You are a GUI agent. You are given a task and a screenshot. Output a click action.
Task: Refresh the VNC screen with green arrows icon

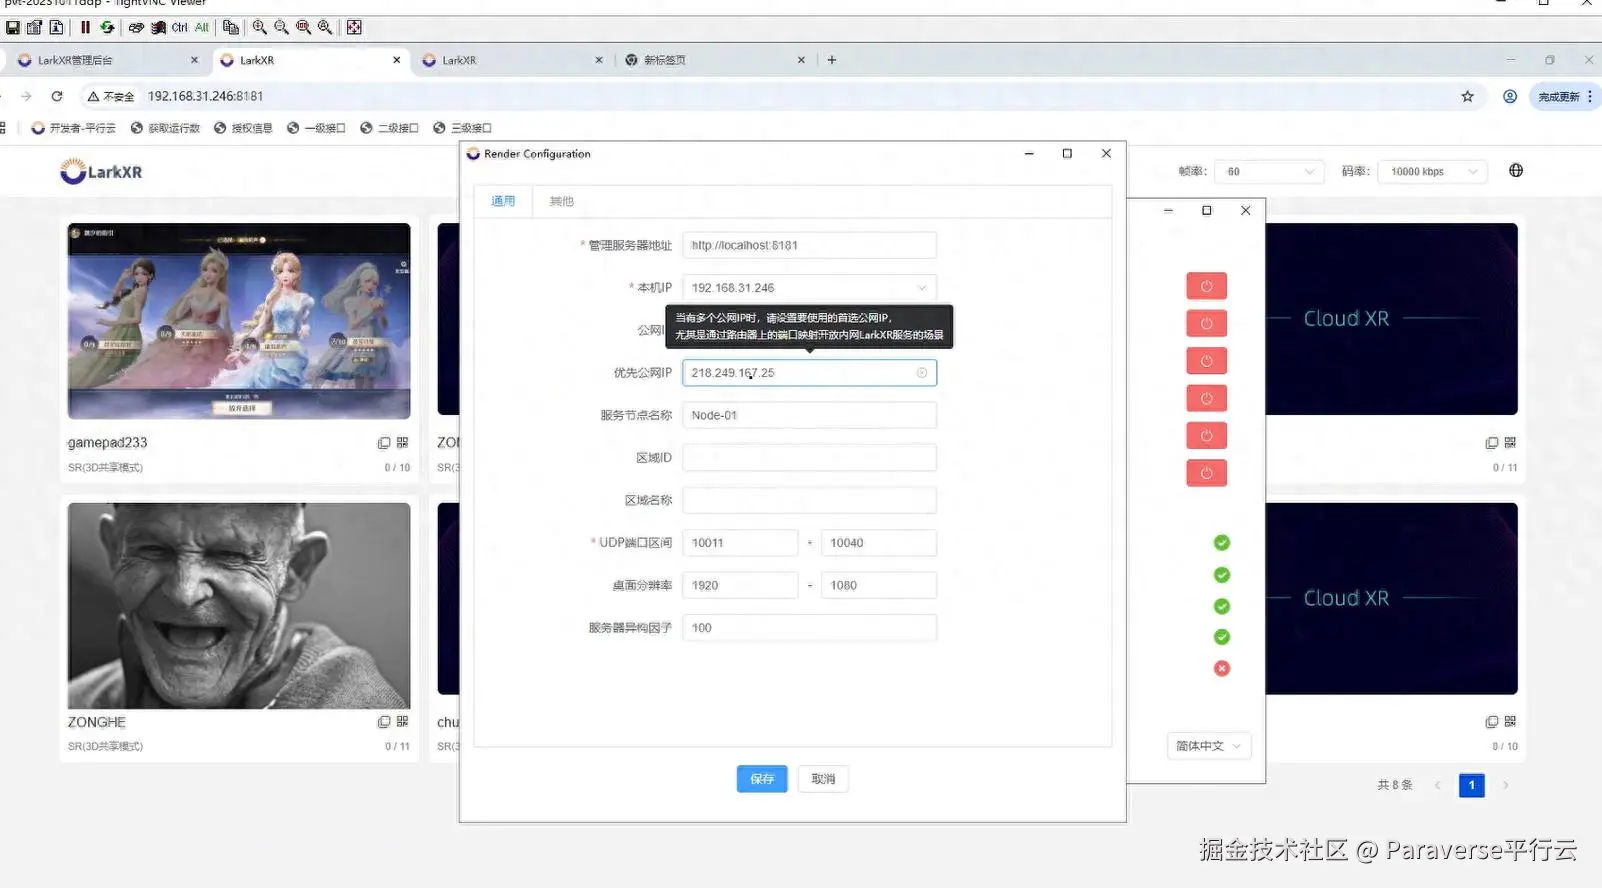click(x=107, y=27)
